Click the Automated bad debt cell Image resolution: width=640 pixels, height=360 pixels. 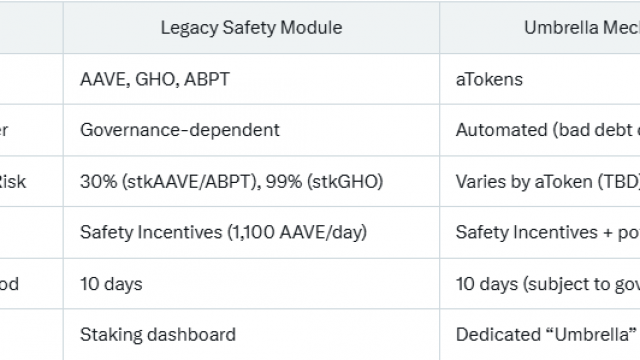pyautogui.click(x=540, y=130)
